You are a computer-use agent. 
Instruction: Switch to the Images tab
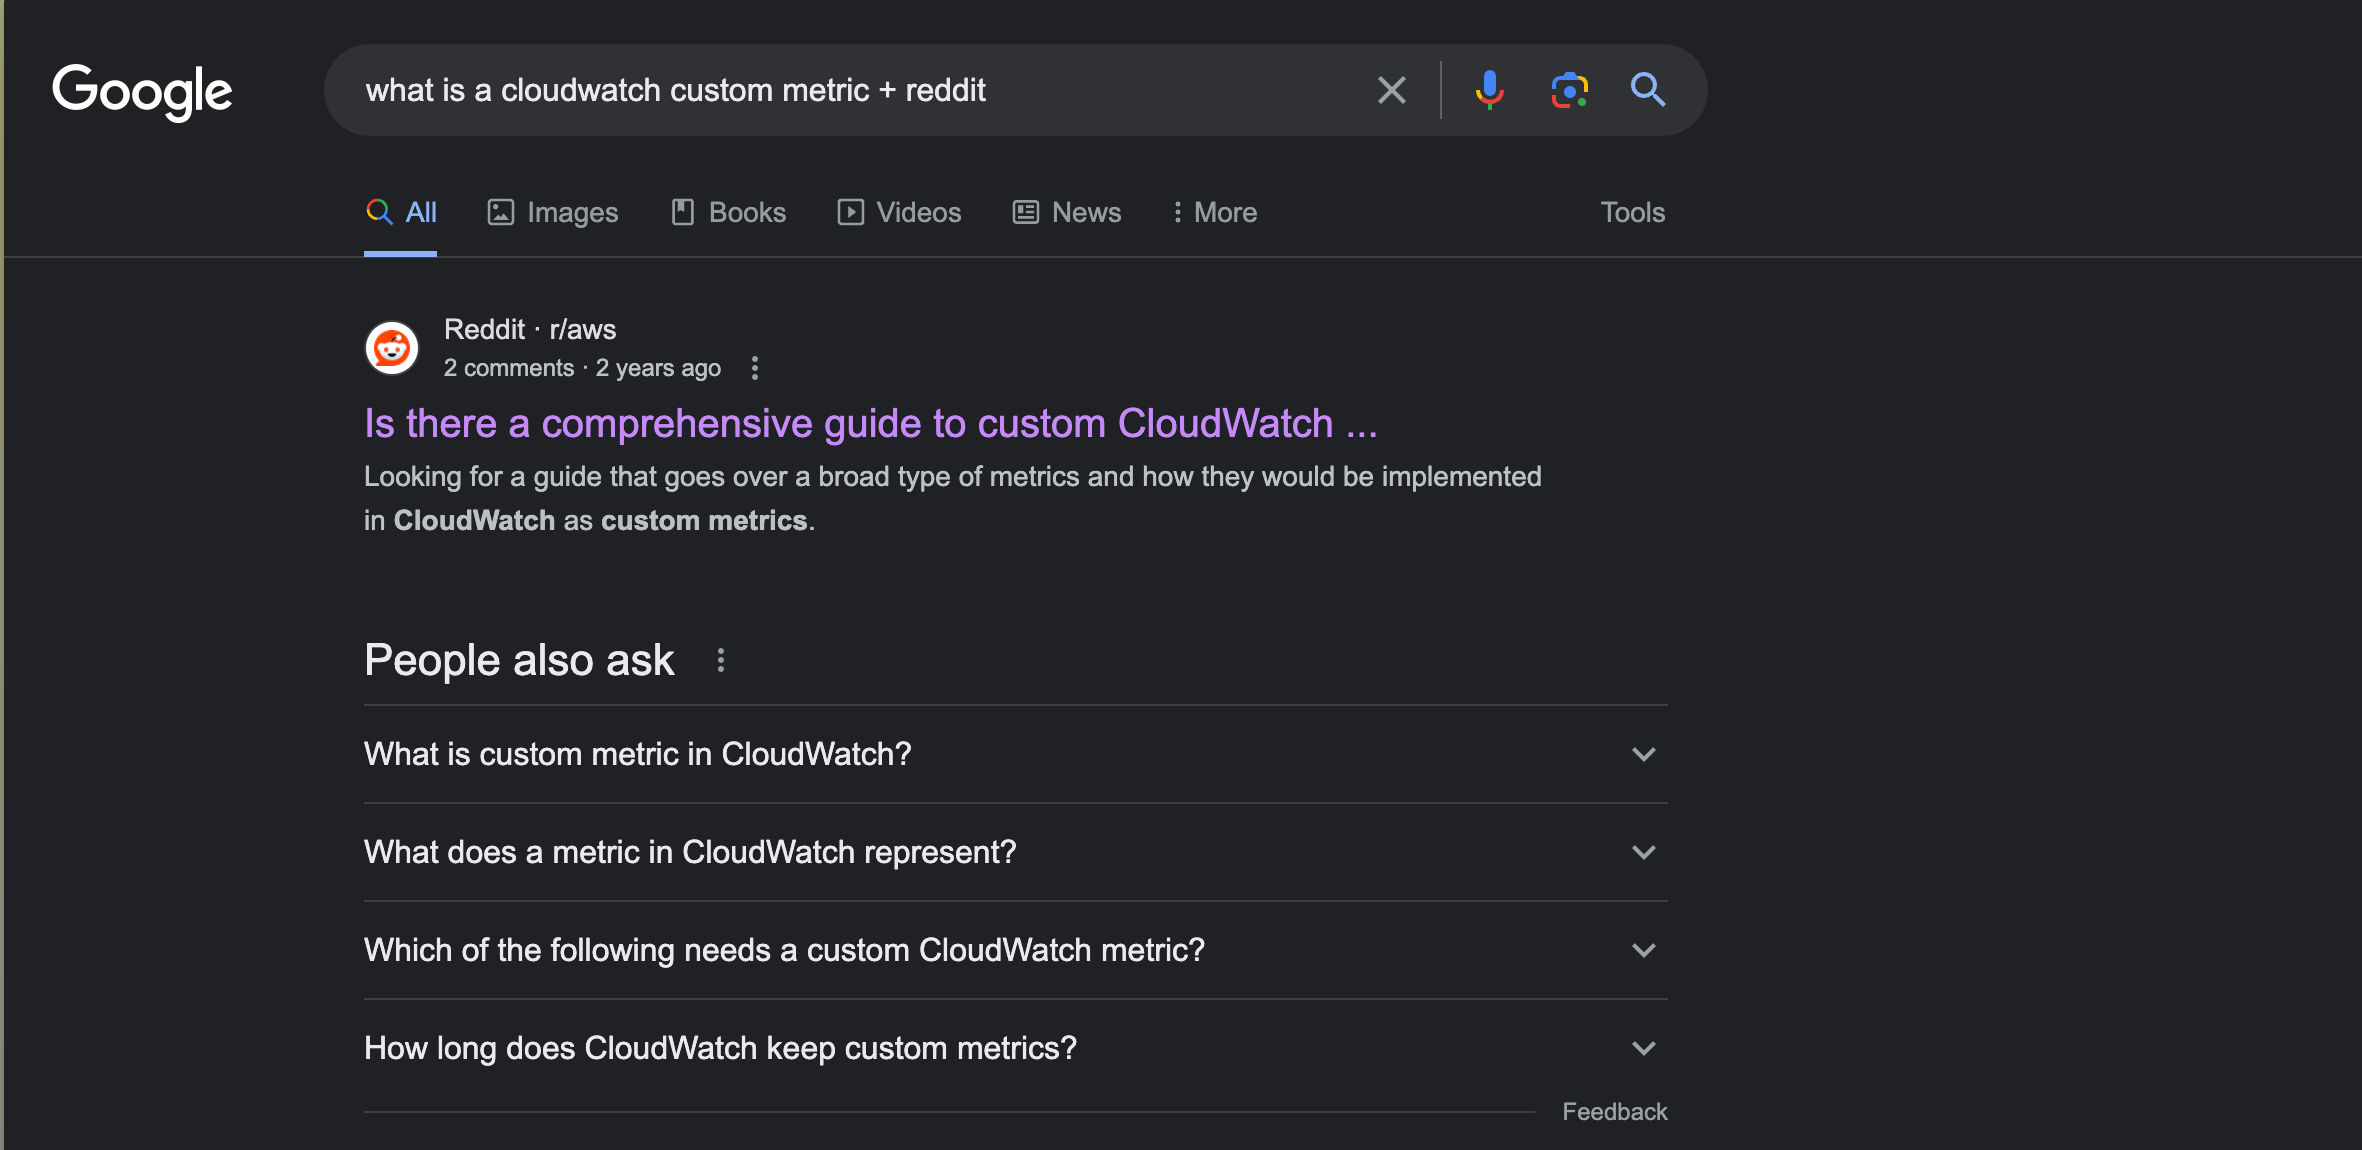[553, 212]
